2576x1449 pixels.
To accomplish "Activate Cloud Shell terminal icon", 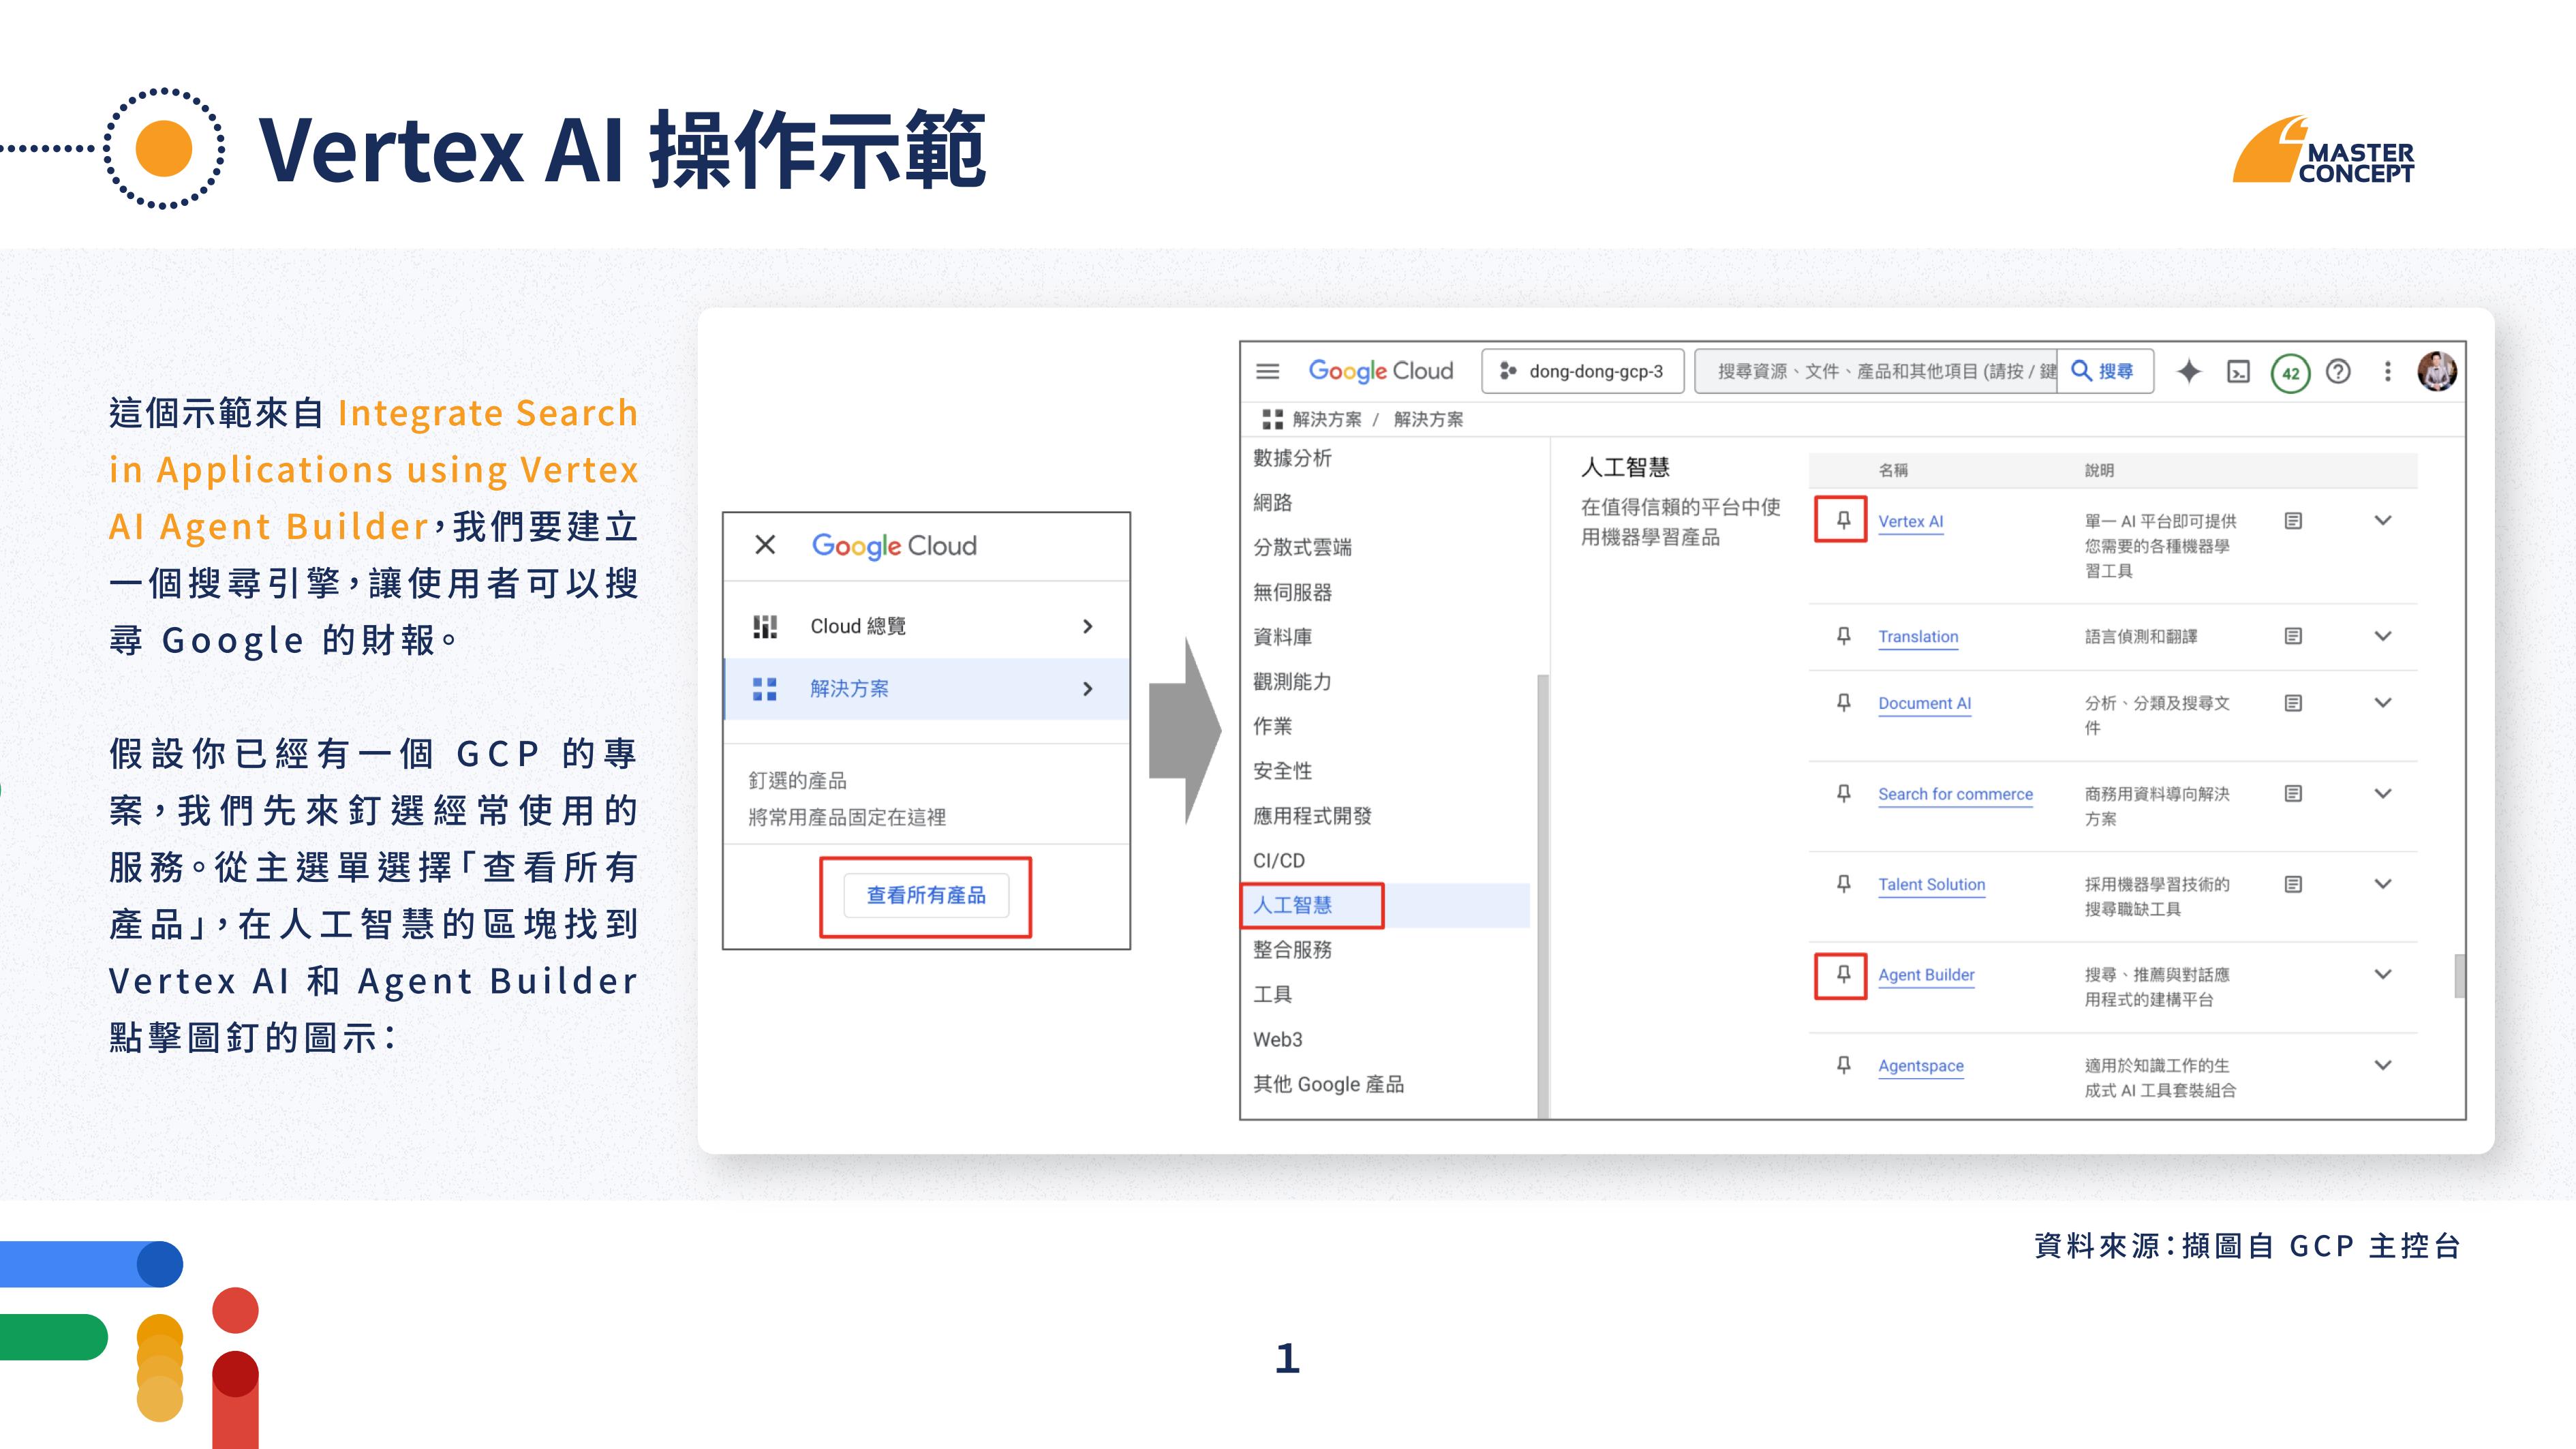I will [x=2239, y=372].
